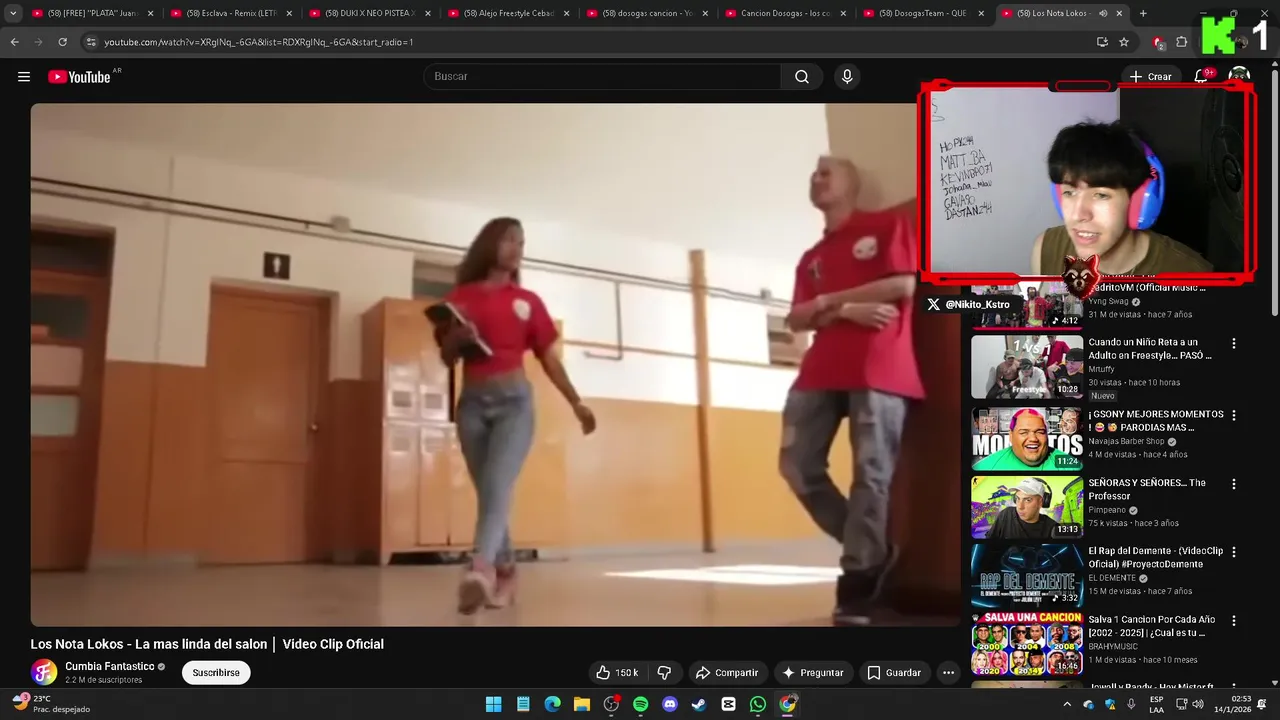Mute the Los Nota Lokos tab speaker icon
The height and width of the screenshot is (720, 1280).
(1103, 14)
